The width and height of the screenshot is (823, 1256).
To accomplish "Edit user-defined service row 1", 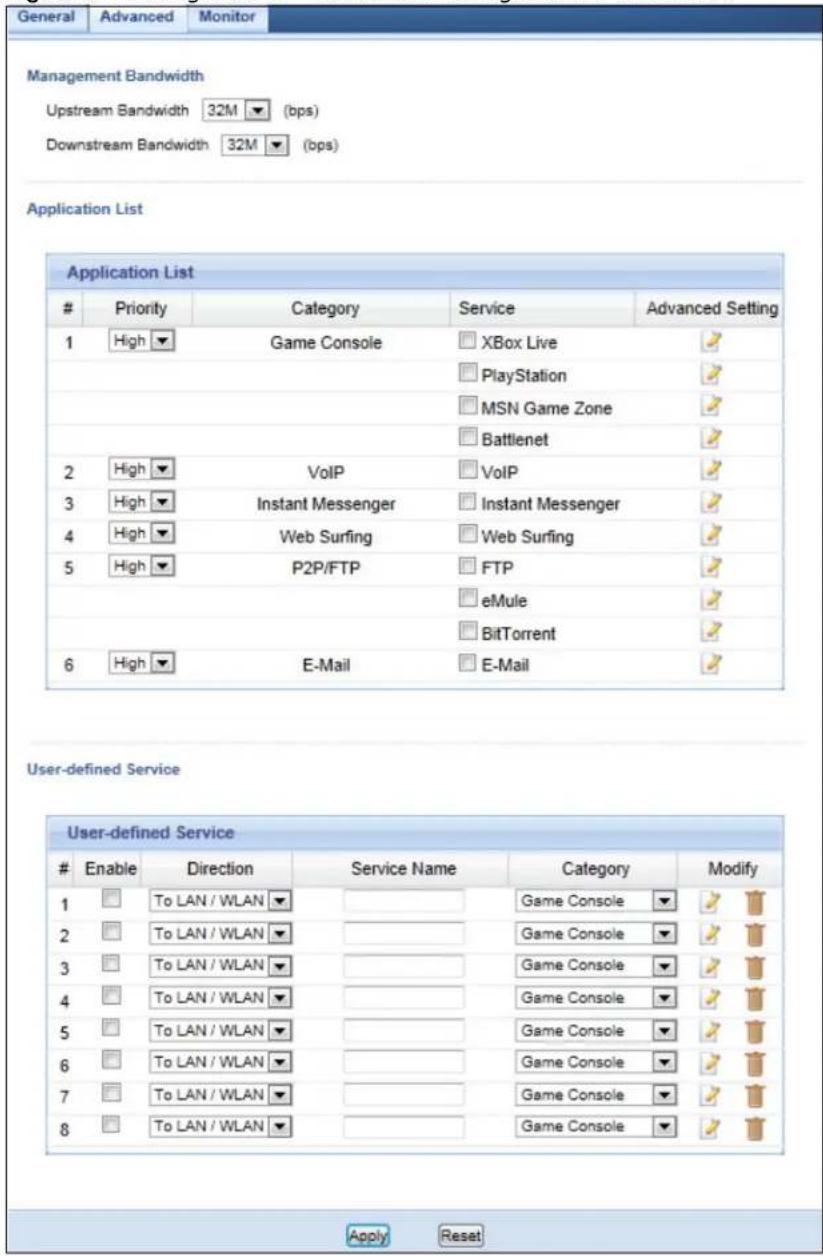I will point(708,902).
